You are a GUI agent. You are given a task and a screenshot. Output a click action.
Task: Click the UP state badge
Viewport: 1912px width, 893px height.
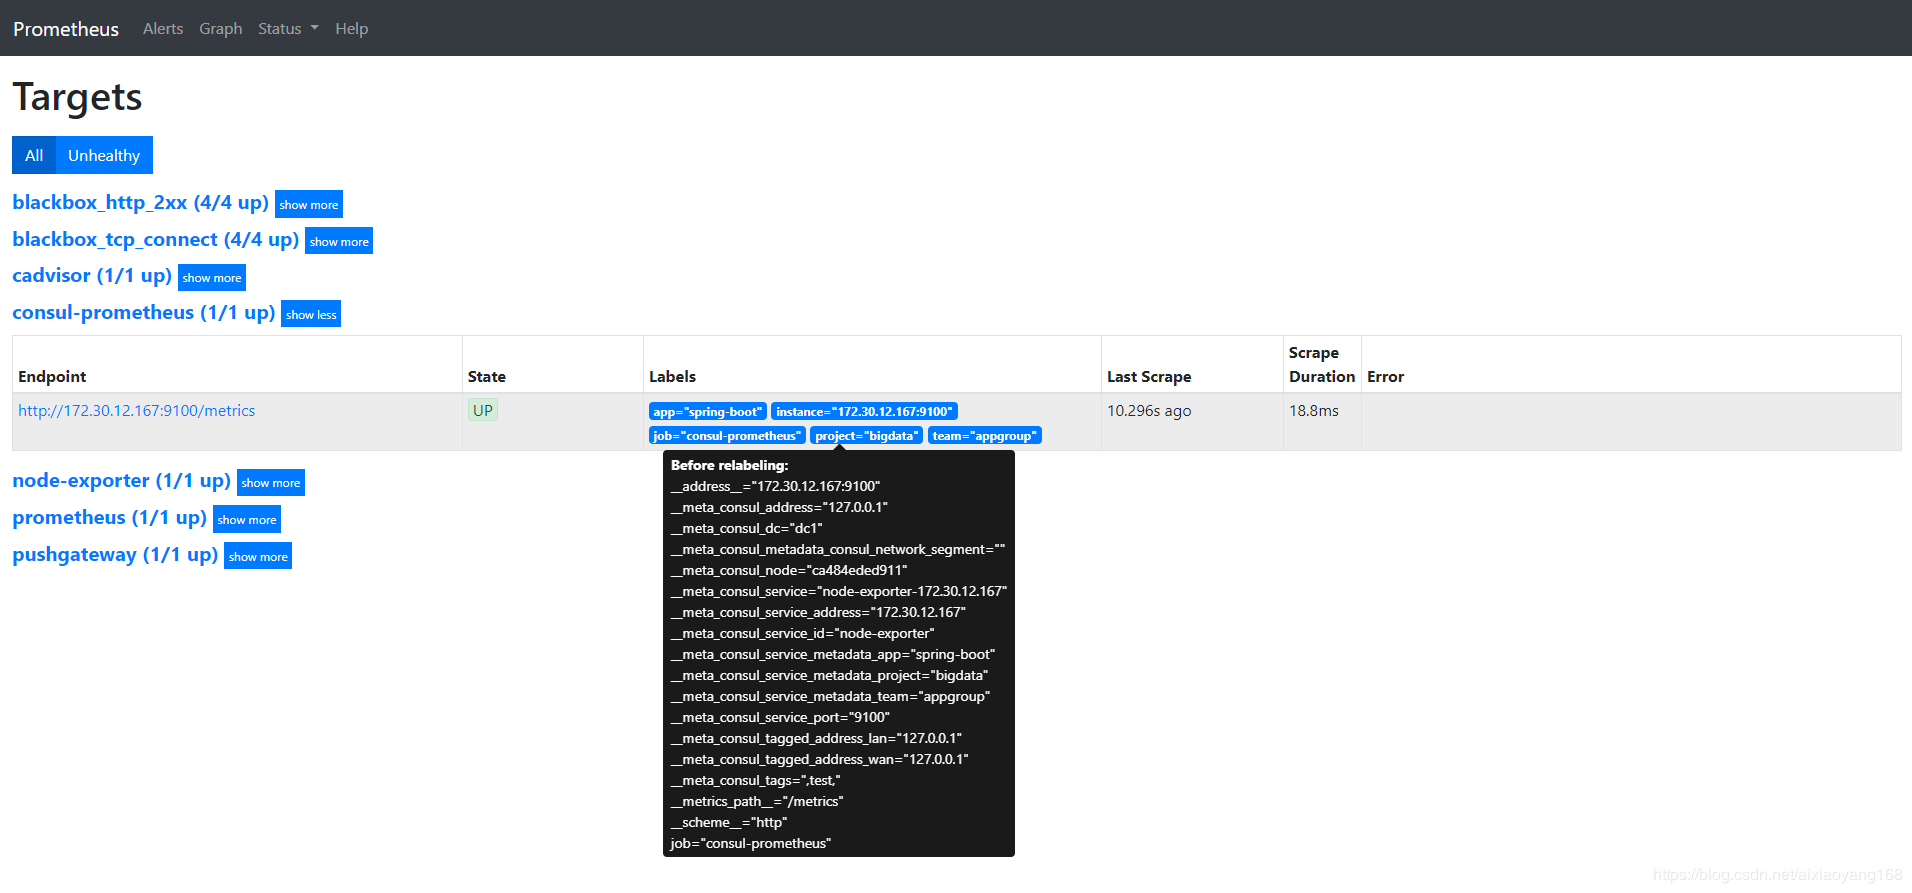click(x=483, y=410)
